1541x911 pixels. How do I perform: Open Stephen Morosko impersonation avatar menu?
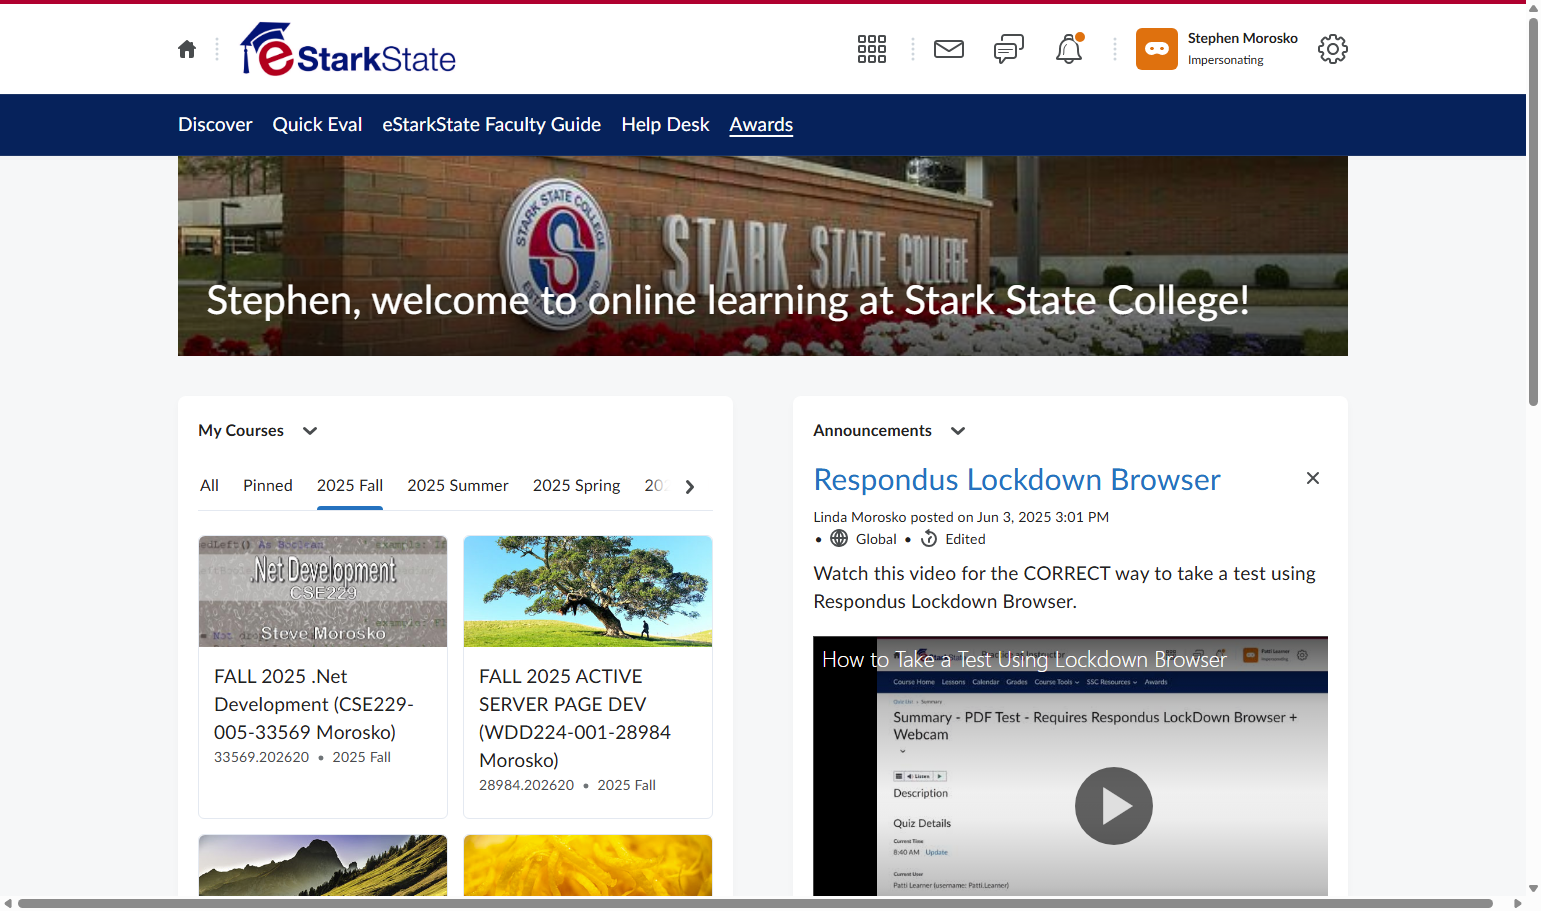click(1157, 49)
